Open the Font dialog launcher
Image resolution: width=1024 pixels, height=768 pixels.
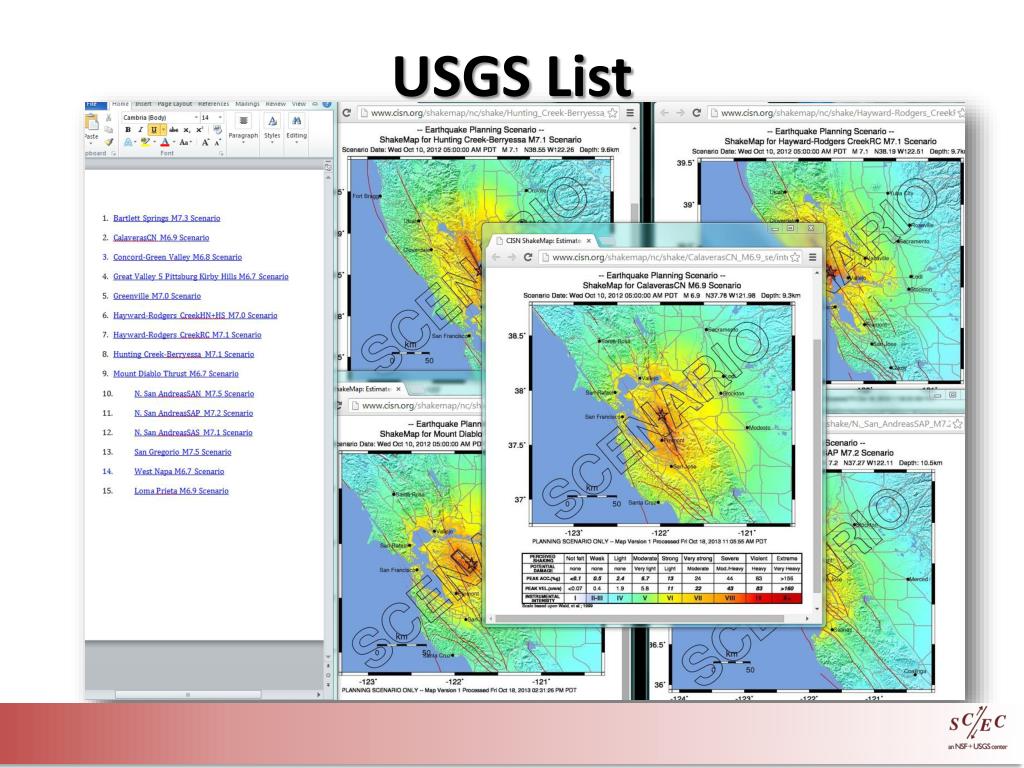tap(221, 153)
